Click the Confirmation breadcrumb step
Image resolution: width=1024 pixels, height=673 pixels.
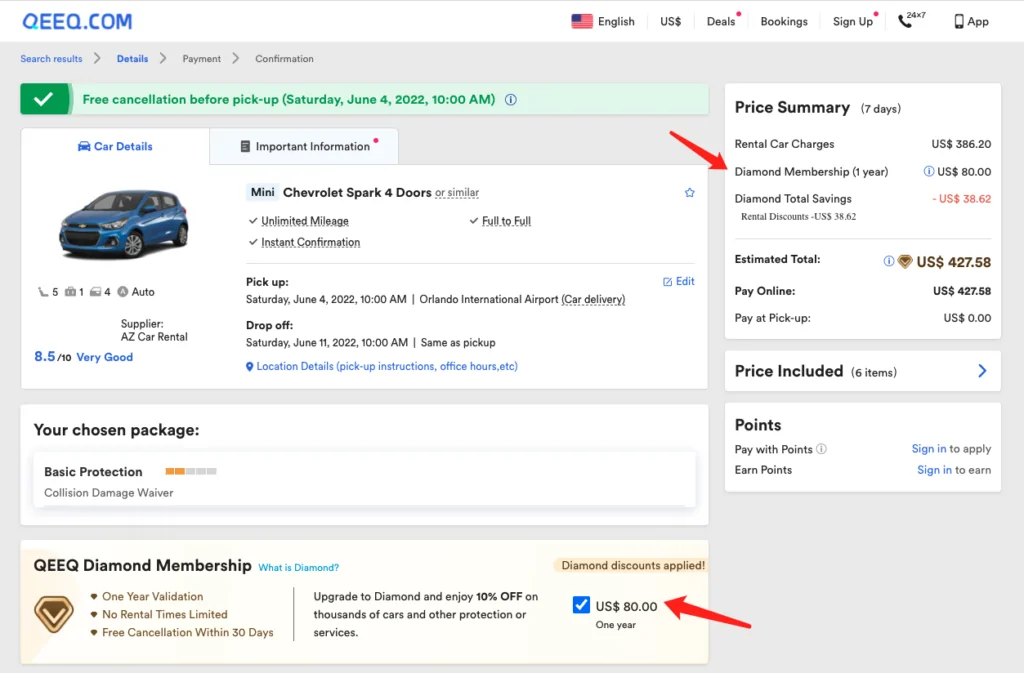coord(284,59)
